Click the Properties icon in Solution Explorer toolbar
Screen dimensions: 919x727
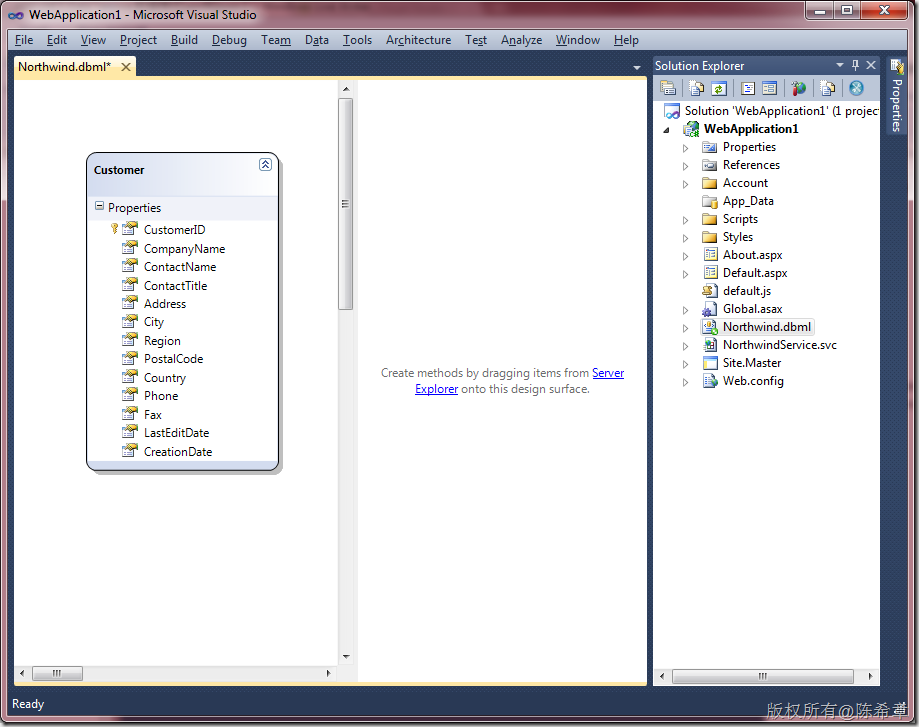pos(668,89)
